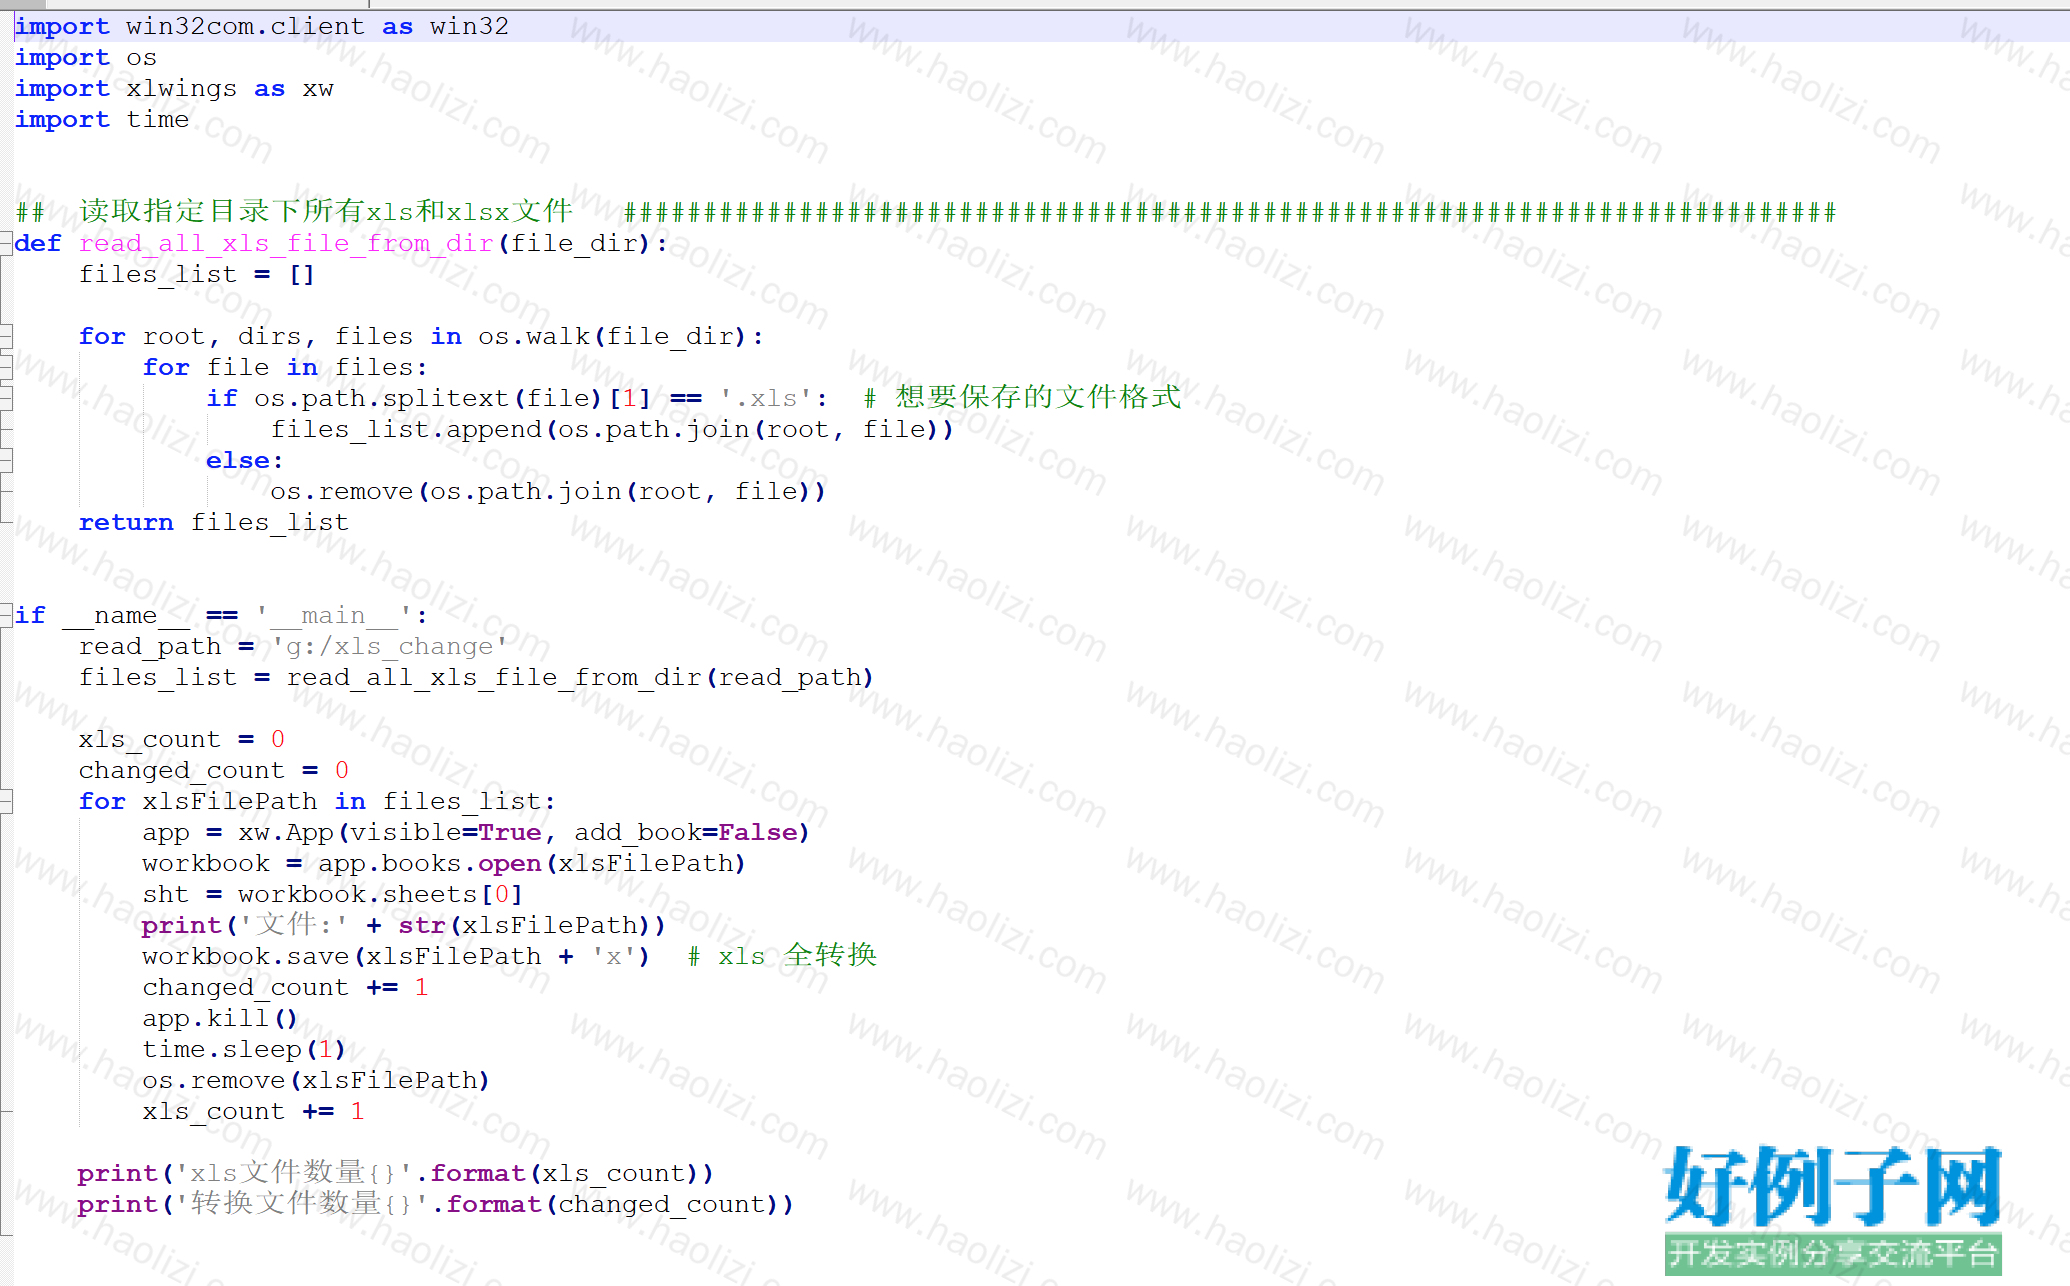Click the 'os.remove(xlsFilePath)' line
The width and height of the screenshot is (2070, 1286).
(x=316, y=1080)
